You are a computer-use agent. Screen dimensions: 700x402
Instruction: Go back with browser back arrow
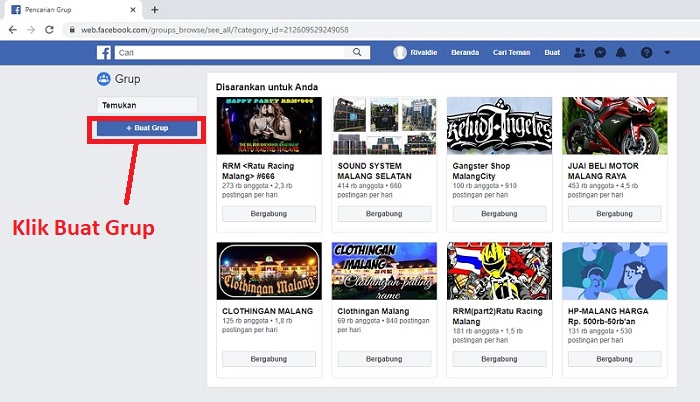coord(12,30)
